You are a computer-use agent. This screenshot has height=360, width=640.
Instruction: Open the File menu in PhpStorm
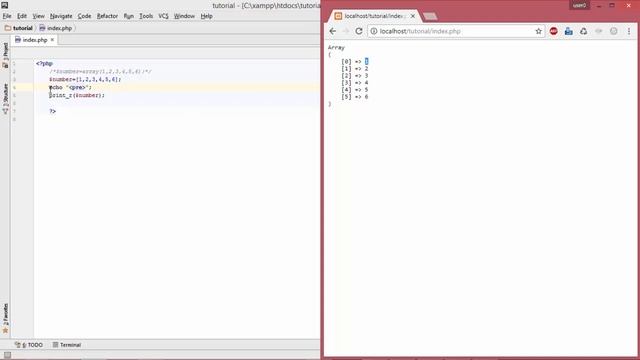tap(7, 16)
